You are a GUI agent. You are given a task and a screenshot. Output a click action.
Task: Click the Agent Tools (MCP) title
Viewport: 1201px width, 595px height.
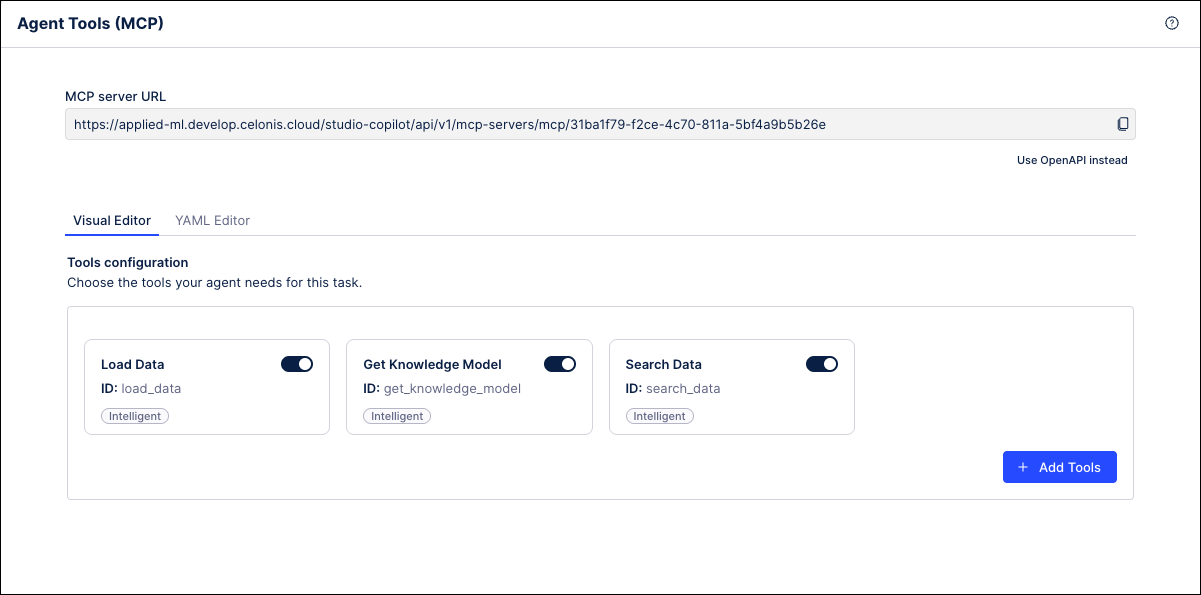89,22
